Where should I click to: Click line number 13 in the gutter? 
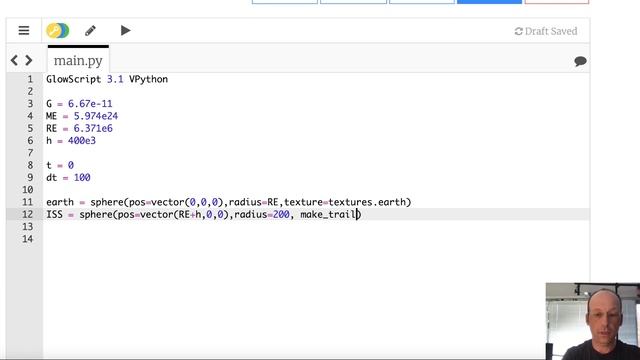[27, 227]
